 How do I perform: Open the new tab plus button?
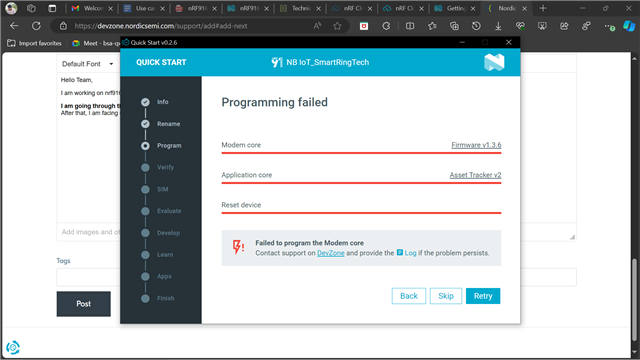click(543, 8)
